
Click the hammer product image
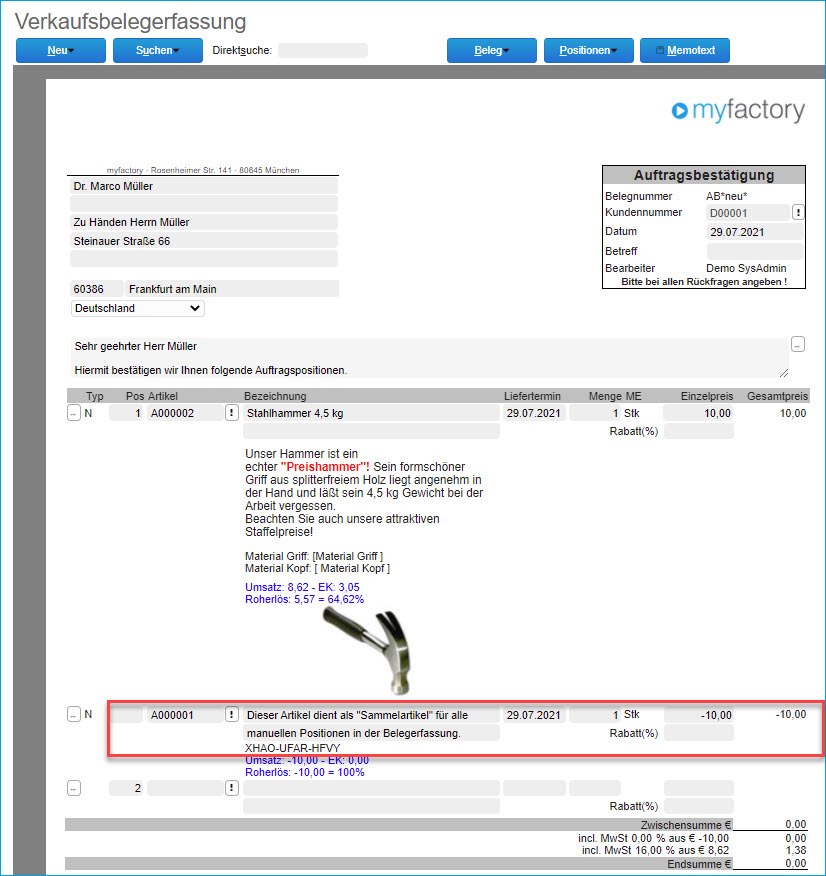click(x=368, y=651)
